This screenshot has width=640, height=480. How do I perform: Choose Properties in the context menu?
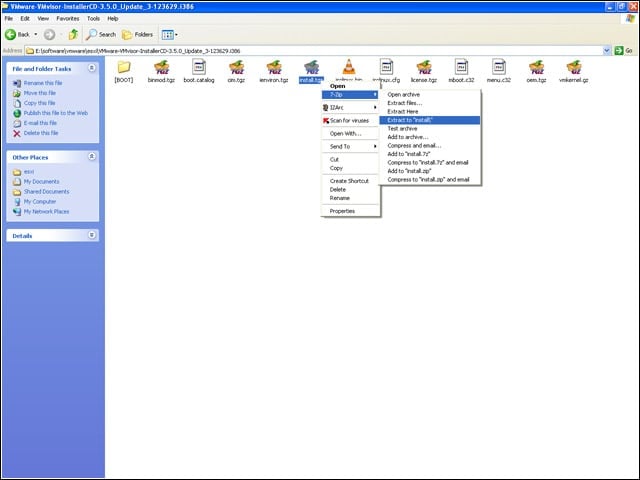coord(351,211)
